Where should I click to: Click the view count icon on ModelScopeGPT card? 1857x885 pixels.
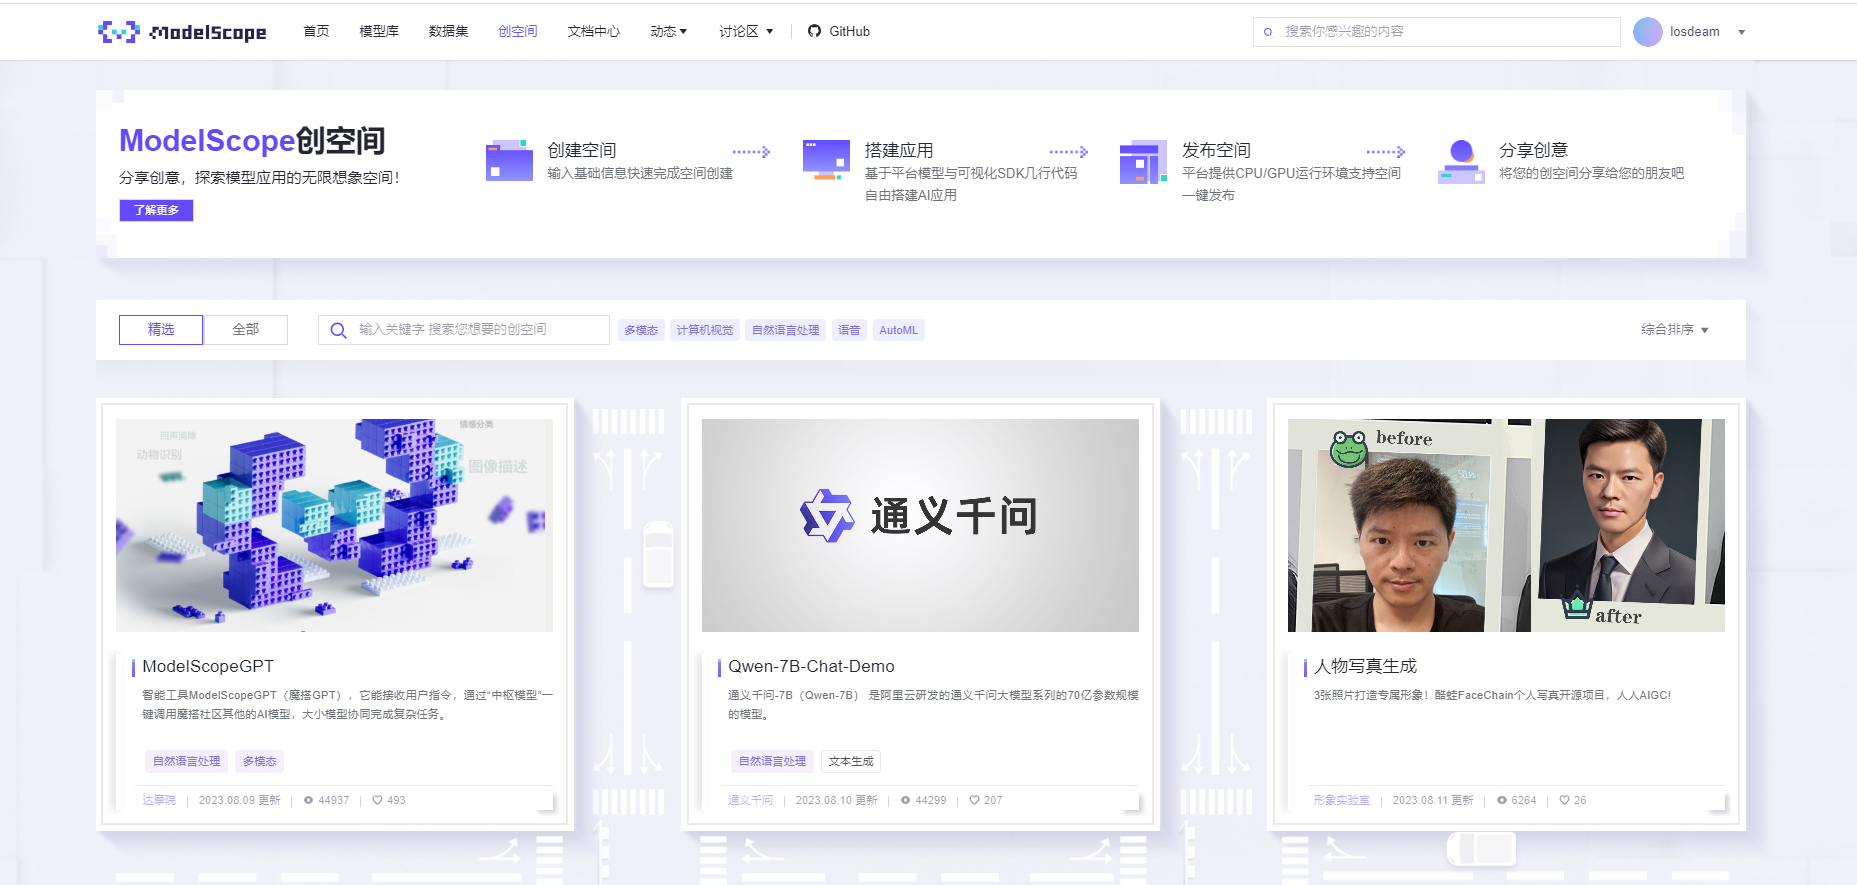(309, 800)
